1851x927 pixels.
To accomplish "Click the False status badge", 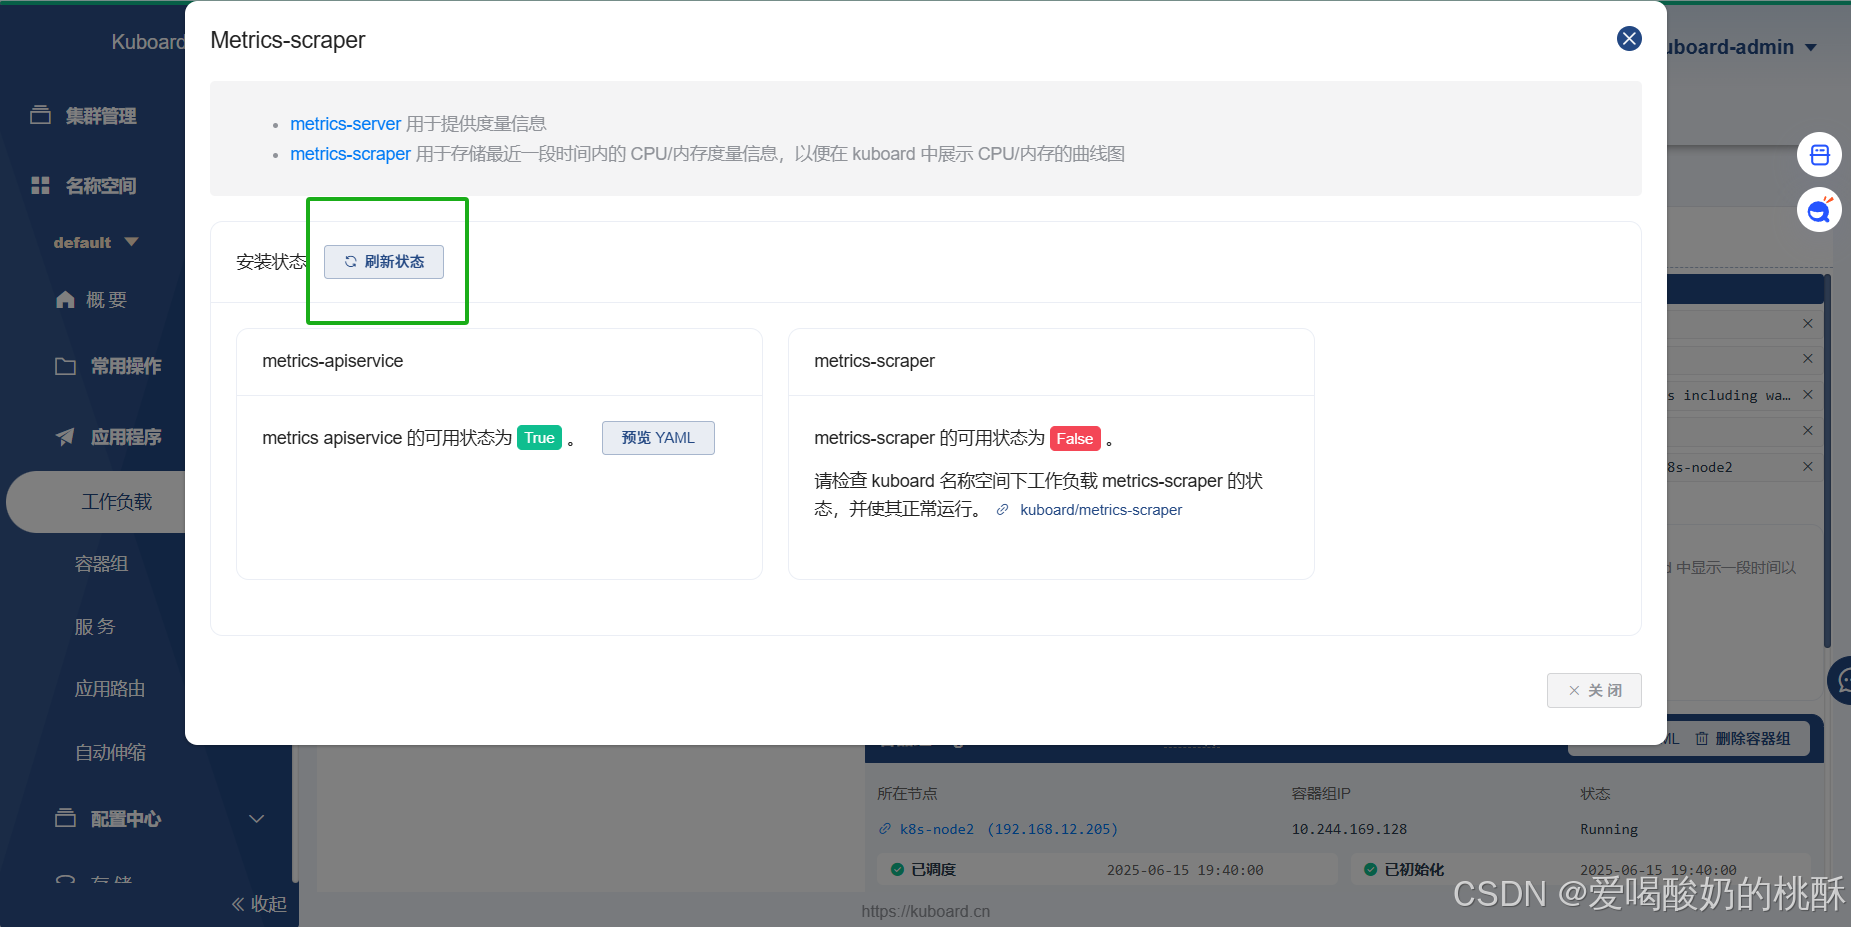I will point(1075,439).
